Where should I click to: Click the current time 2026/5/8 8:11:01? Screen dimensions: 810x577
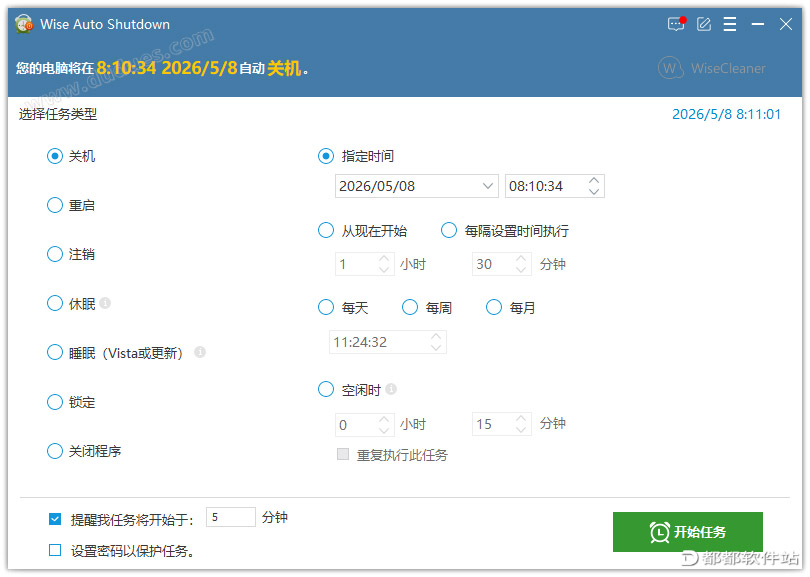[726, 114]
